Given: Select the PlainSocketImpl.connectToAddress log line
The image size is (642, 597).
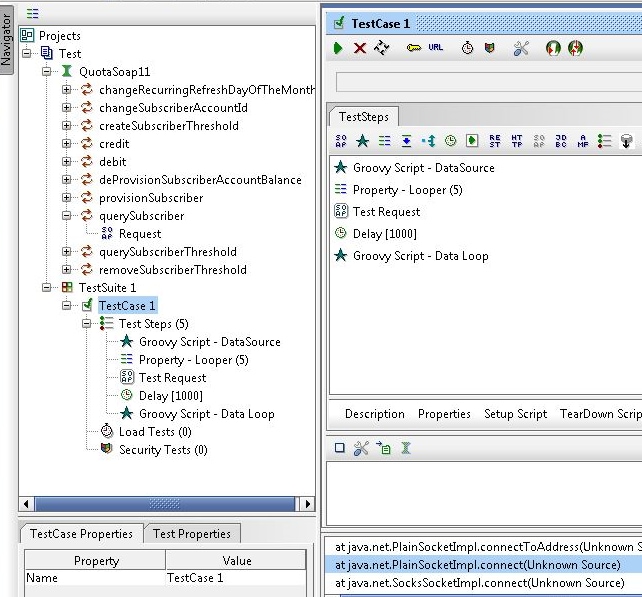Looking at the screenshot, I should [484, 547].
